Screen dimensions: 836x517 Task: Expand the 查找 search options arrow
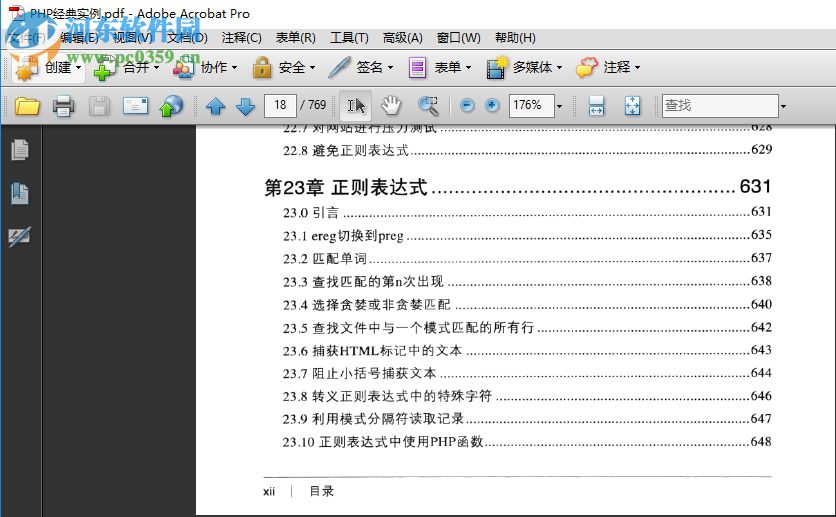click(783, 106)
